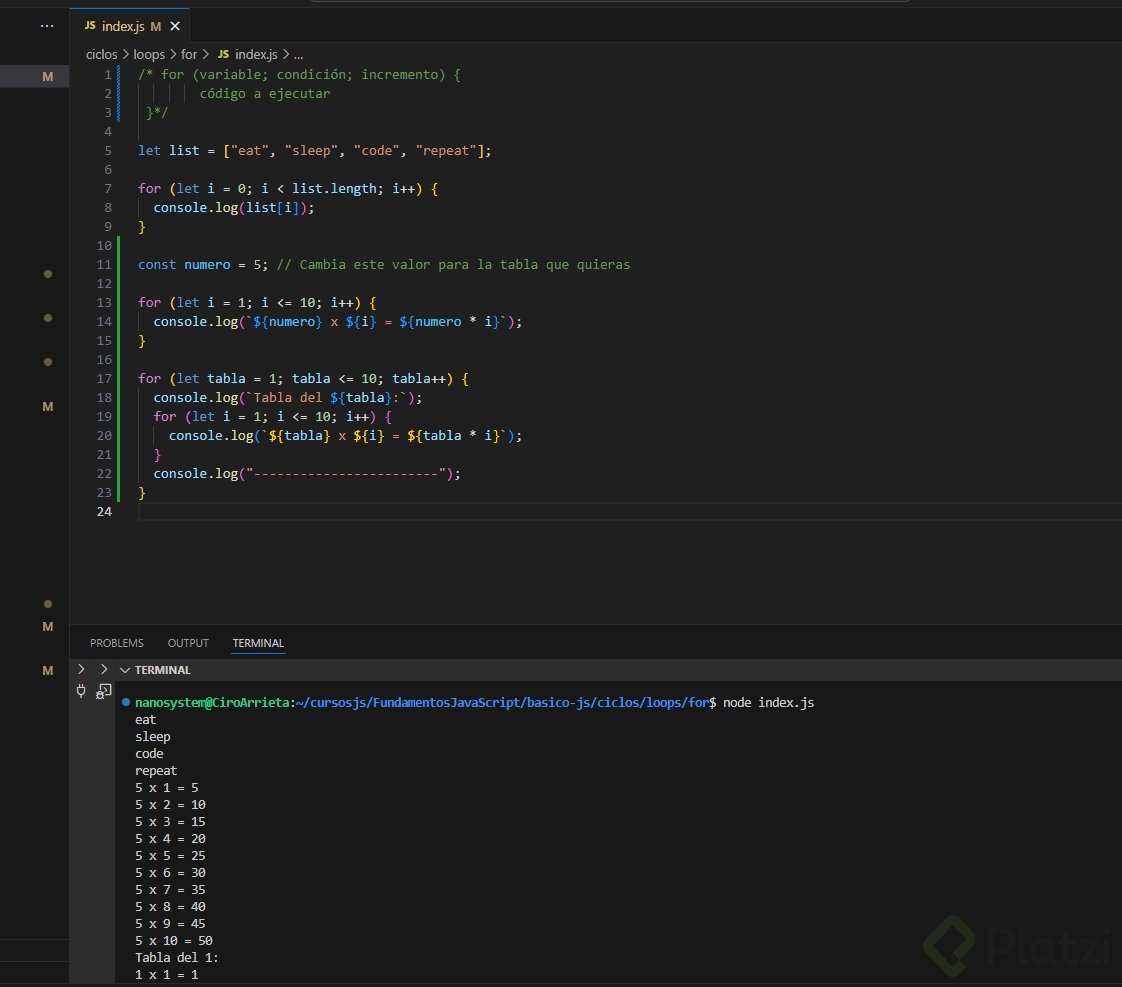1122x987 pixels.
Task: Click the blue command status dot in terminal
Action: coord(125,703)
